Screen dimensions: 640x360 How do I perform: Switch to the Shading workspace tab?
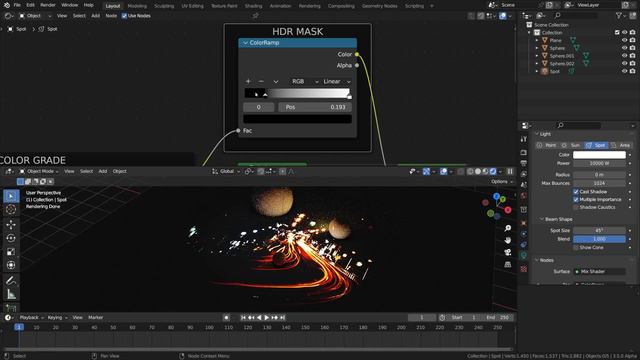[253, 6]
